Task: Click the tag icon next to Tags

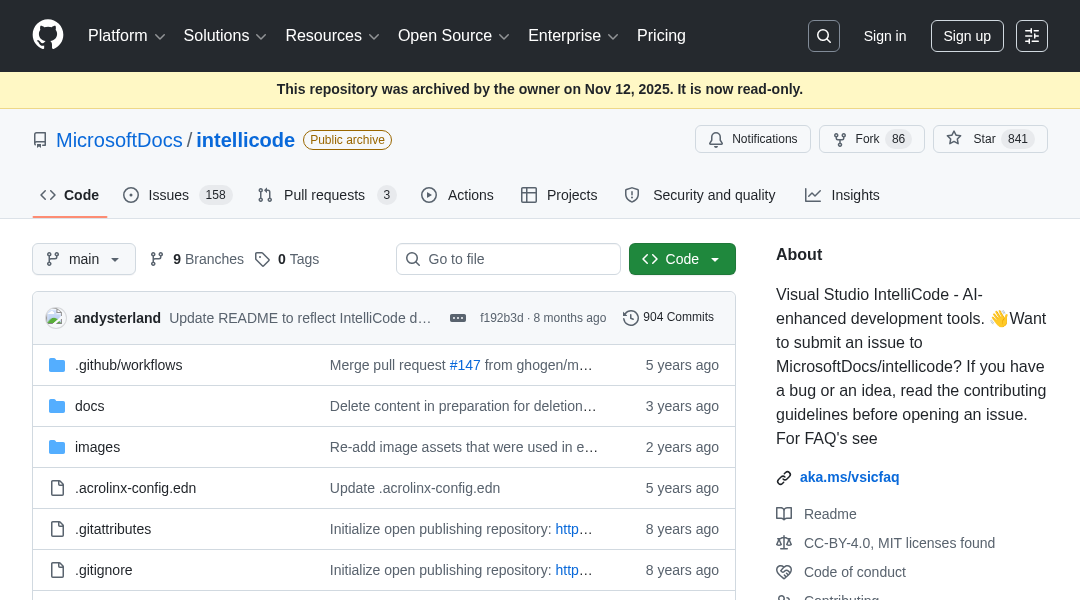Action: 262,259
